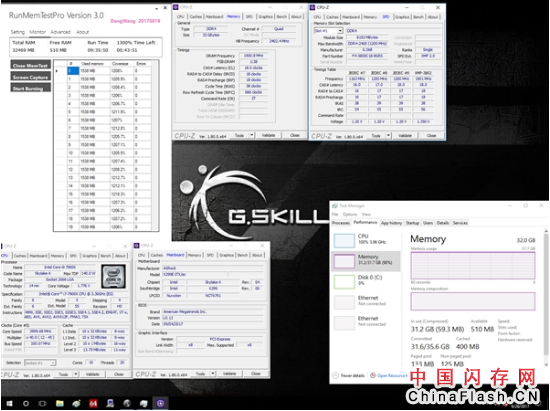
Task: Click the Cortana circle on the taskbar
Action: point(26,404)
